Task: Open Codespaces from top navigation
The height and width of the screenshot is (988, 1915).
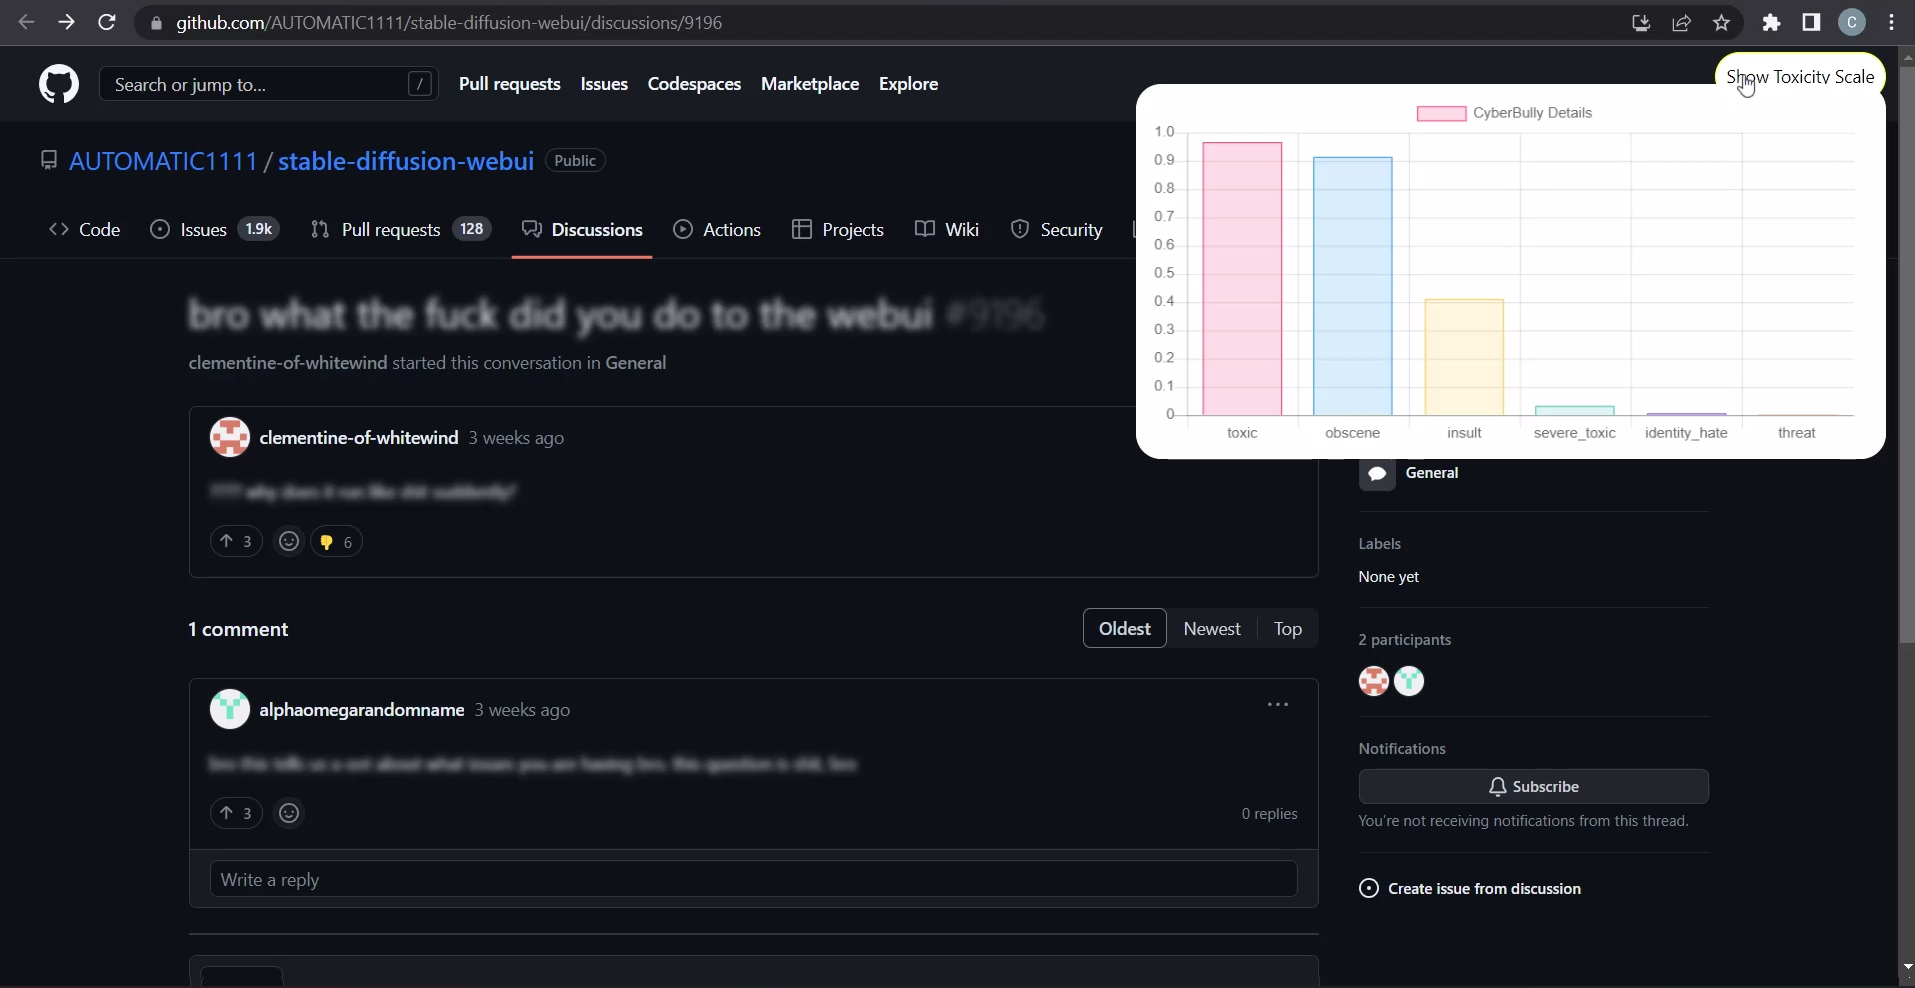Action: pyautogui.click(x=694, y=84)
